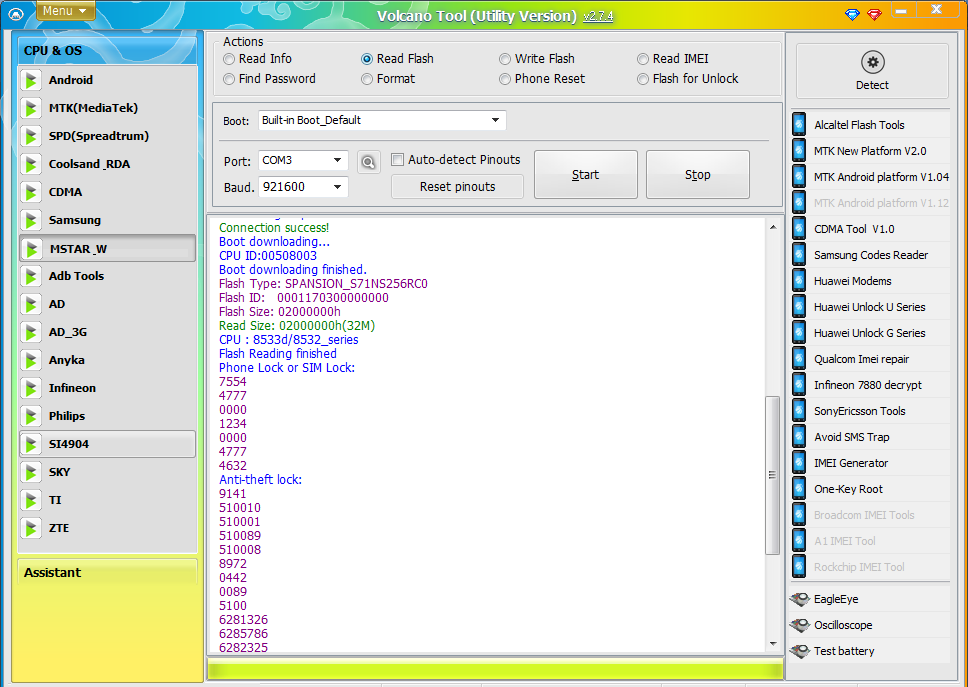968x687 pixels.
Task: Click the log scroll up arrow
Action: [773, 228]
